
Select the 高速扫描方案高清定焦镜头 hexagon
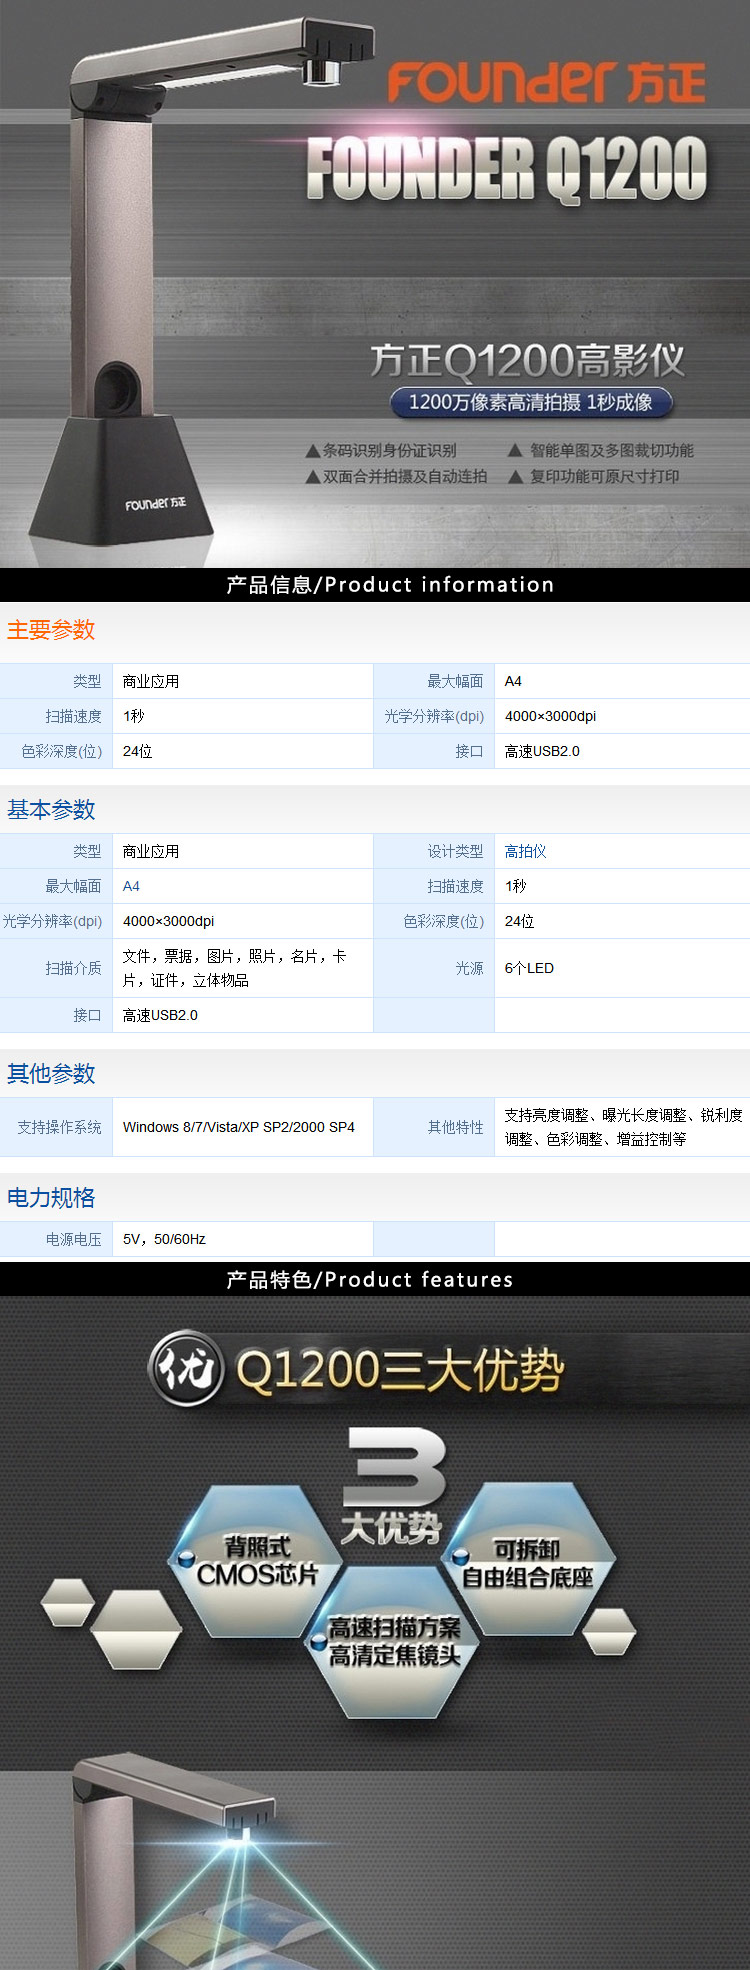click(x=395, y=1642)
